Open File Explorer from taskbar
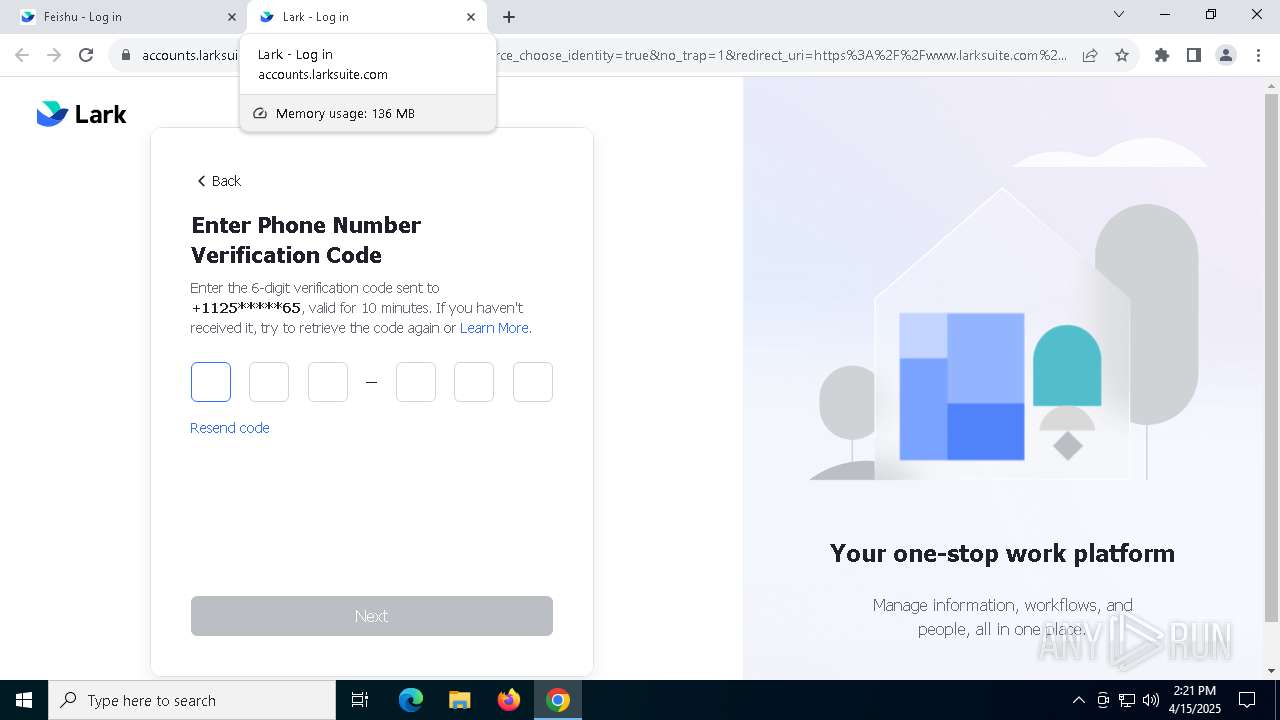Image resolution: width=1280 pixels, height=720 pixels. [459, 700]
